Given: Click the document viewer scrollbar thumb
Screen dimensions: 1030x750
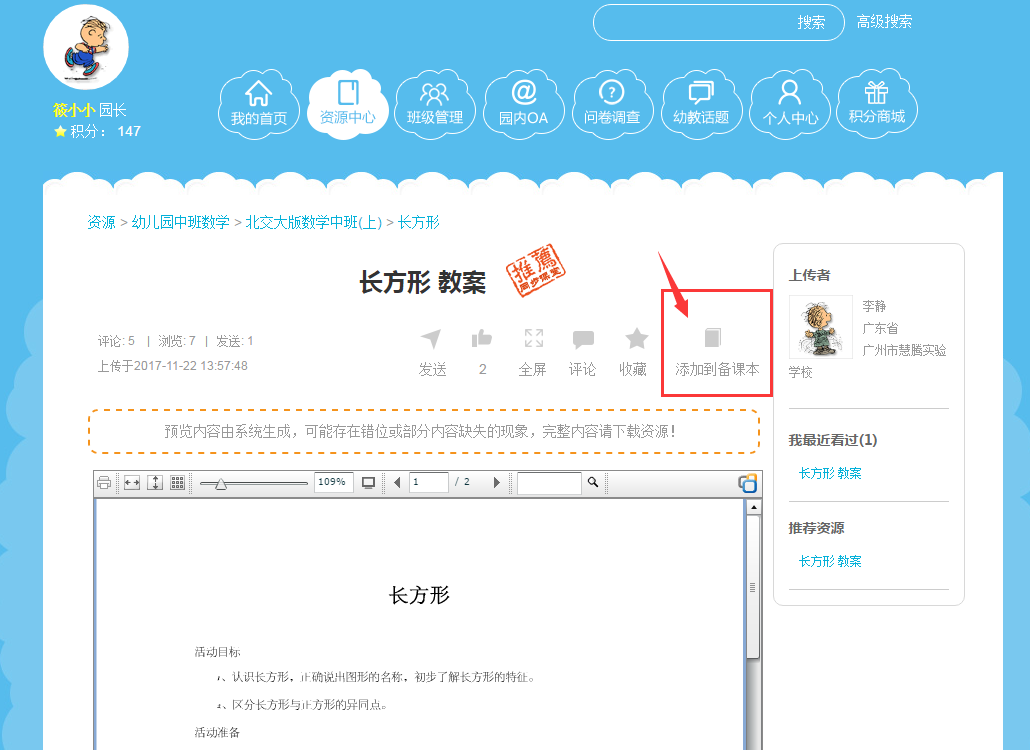Looking at the screenshot, I should (753, 586).
